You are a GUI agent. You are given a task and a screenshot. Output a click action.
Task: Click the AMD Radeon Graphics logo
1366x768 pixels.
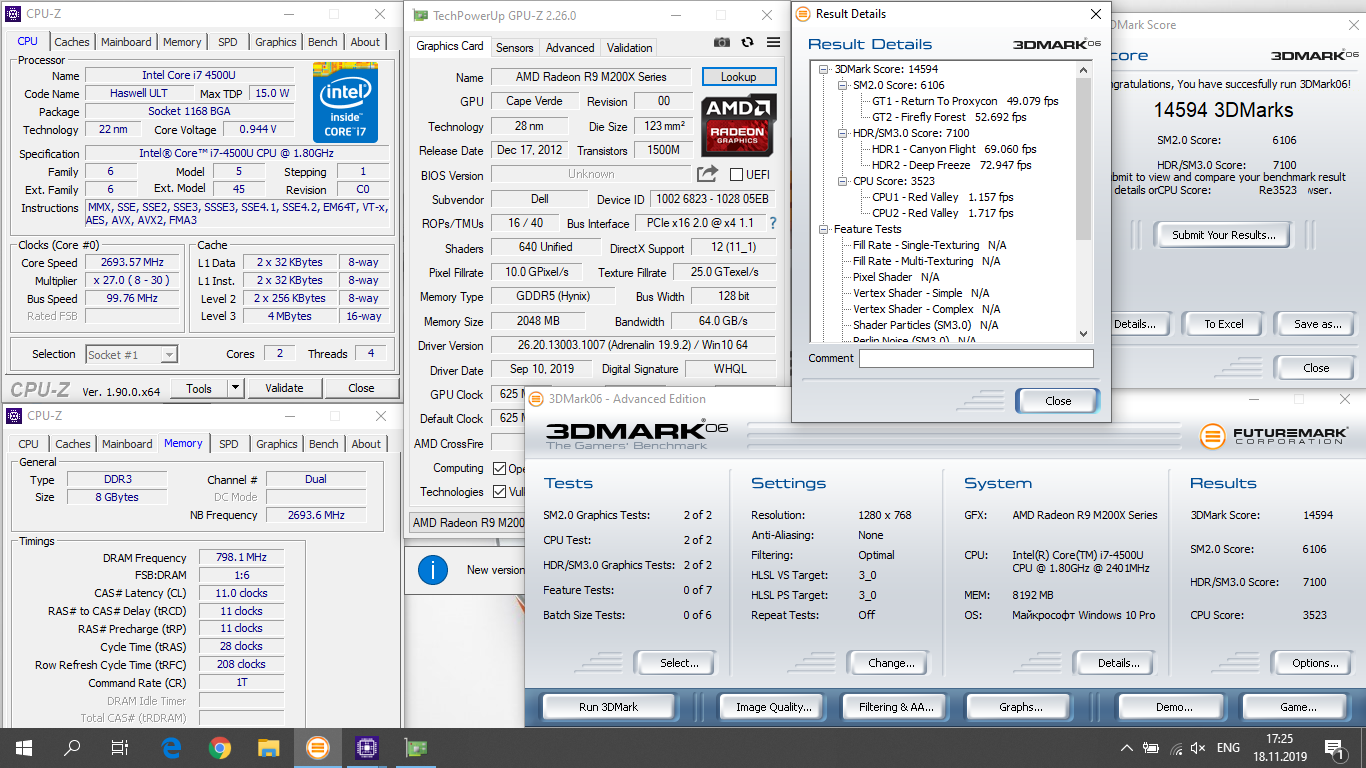click(739, 124)
